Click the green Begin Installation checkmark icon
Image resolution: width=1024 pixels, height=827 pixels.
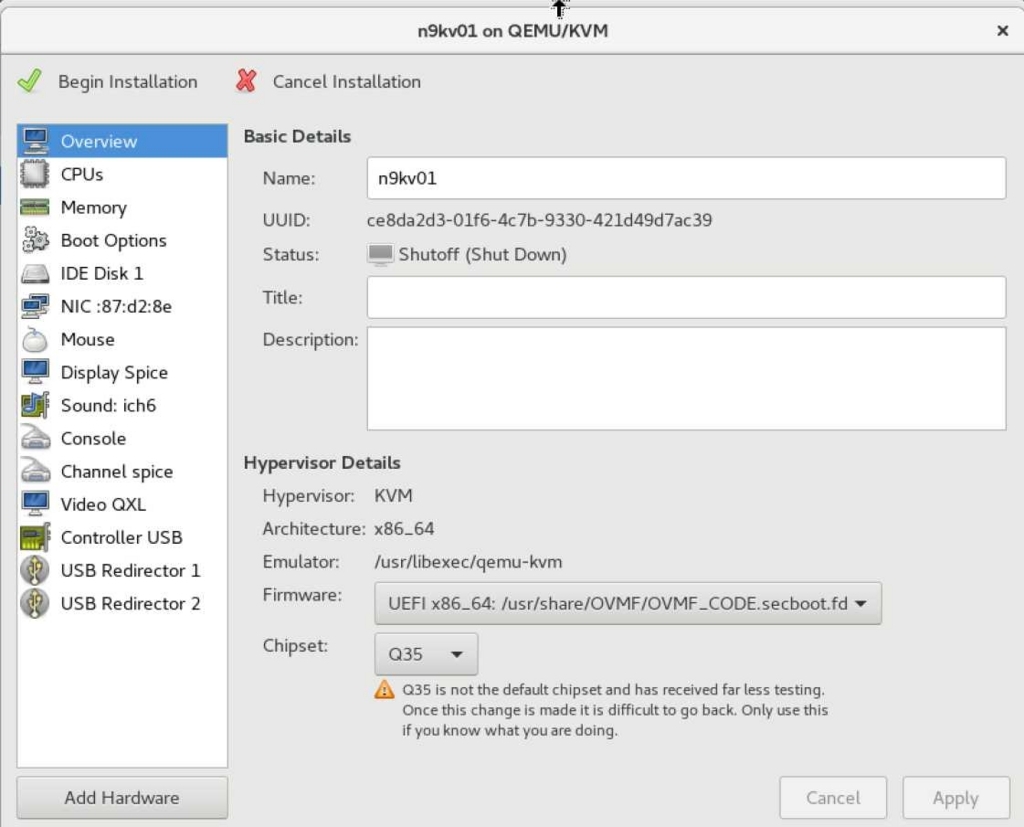[x=30, y=81]
